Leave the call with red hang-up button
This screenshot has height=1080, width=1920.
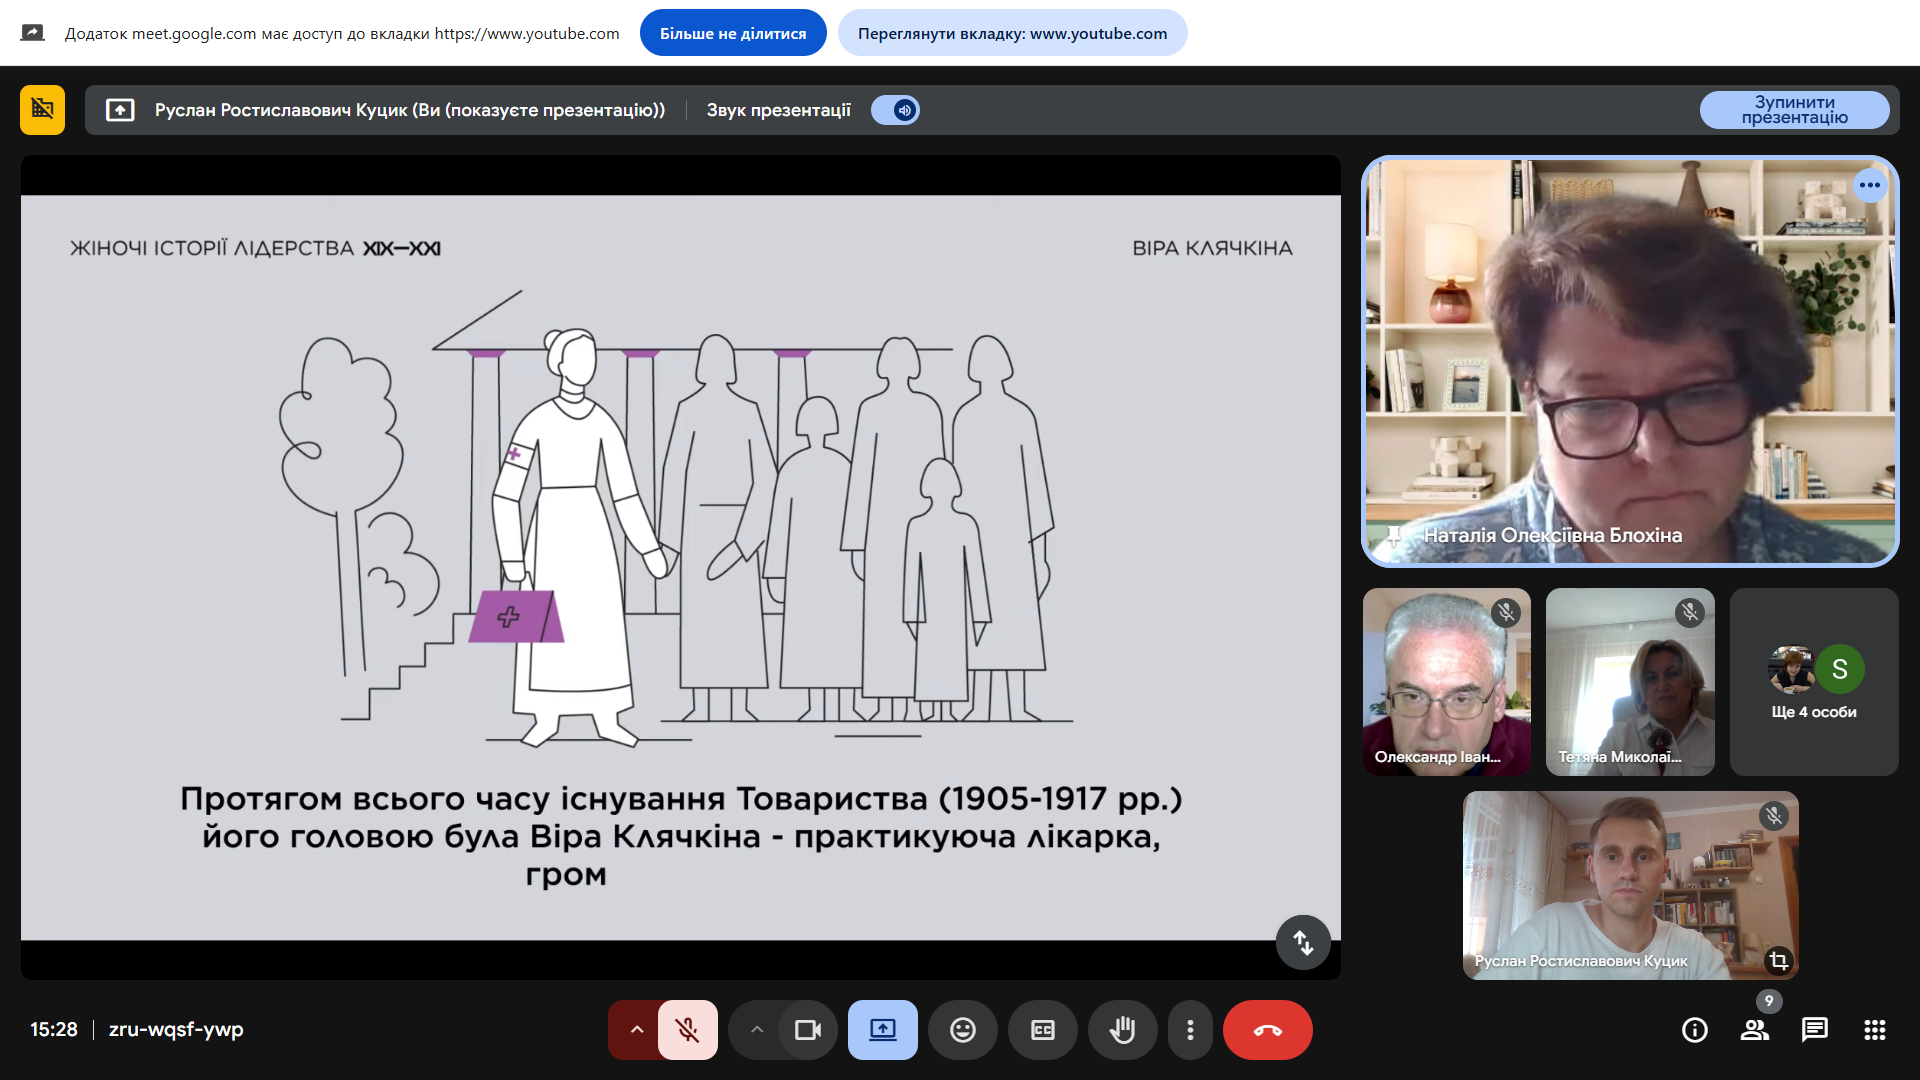click(1267, 1030)
